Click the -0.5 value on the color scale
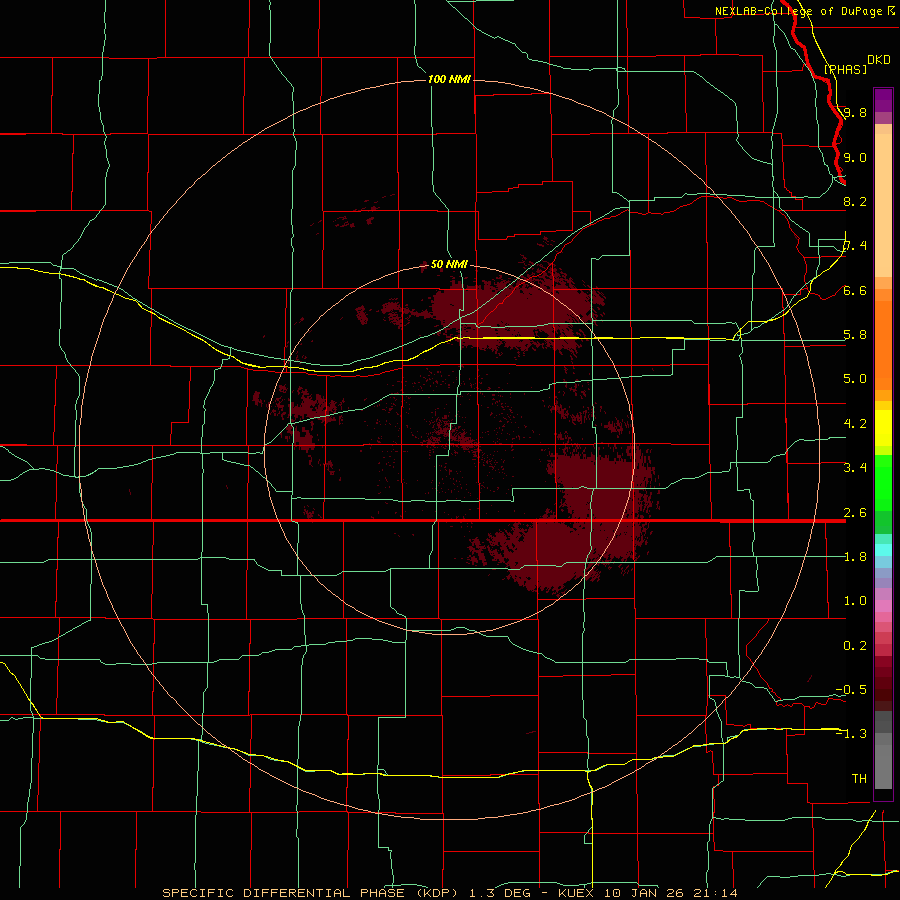This screenshot has width=900, height=900. (851, 690)
